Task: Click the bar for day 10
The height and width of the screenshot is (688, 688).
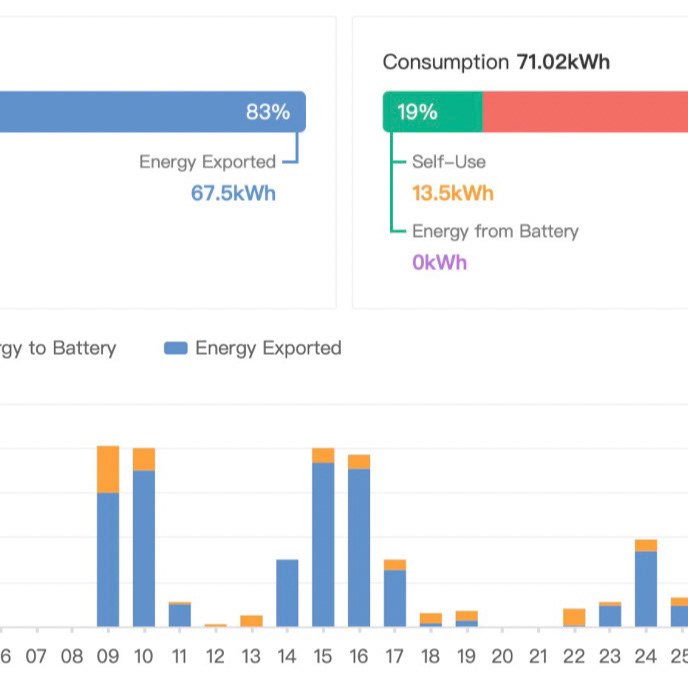Action: [144, 537]
